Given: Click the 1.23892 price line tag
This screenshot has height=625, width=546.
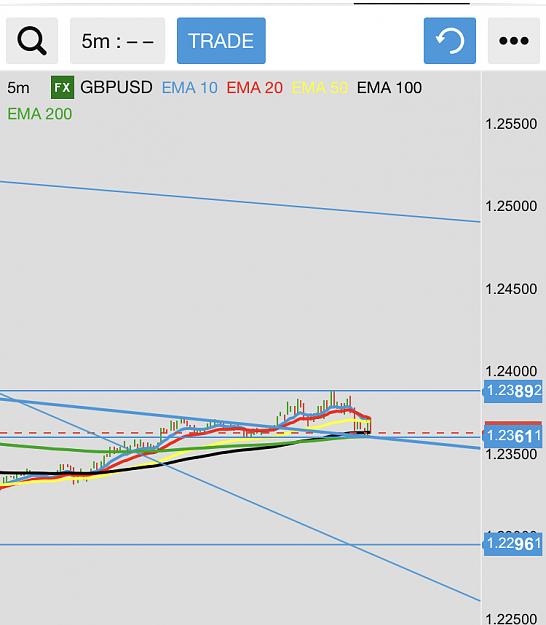Looking at the screenshot, I should click(x=513, y=391).
